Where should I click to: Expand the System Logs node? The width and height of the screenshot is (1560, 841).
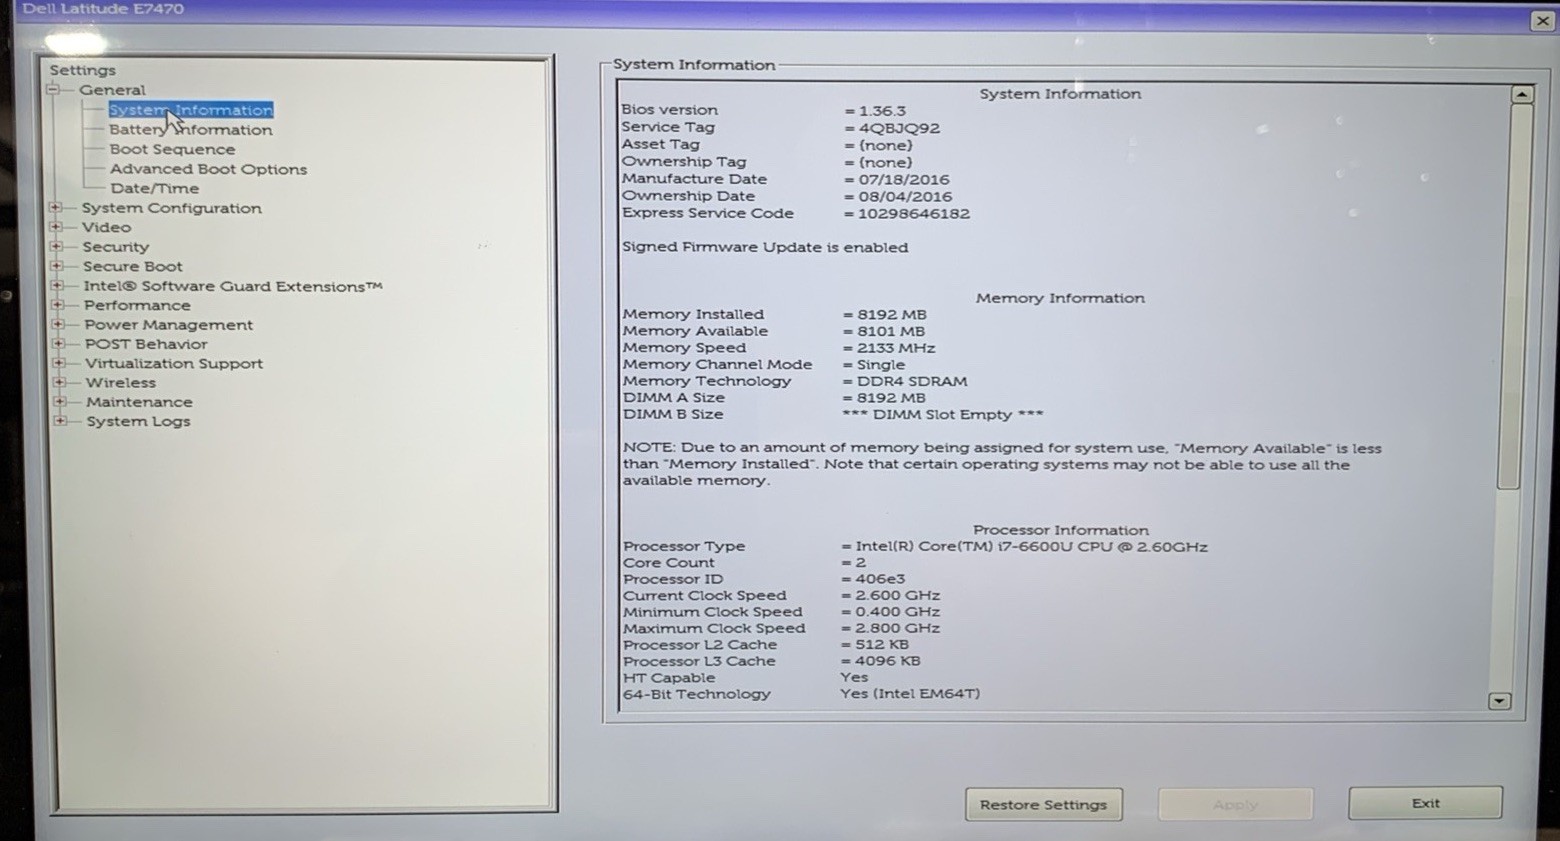coord(60,421)
